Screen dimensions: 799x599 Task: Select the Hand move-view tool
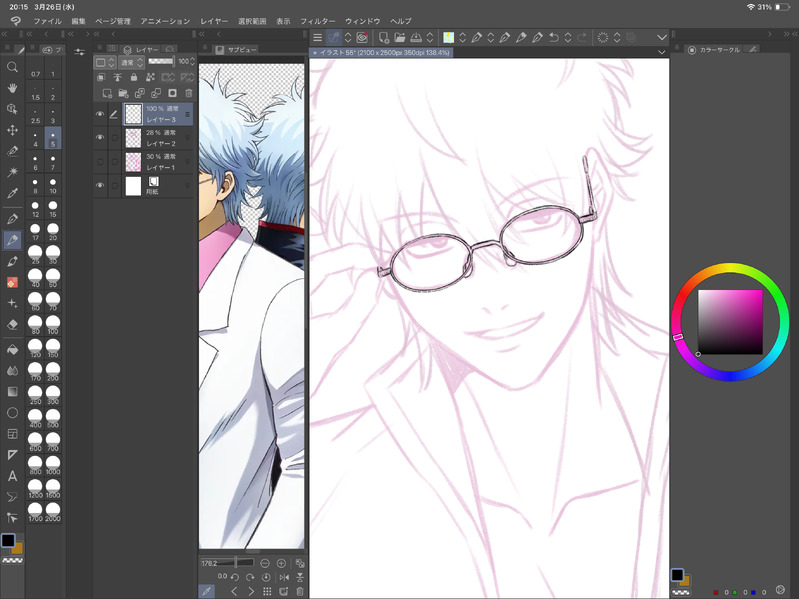[12, 88]
